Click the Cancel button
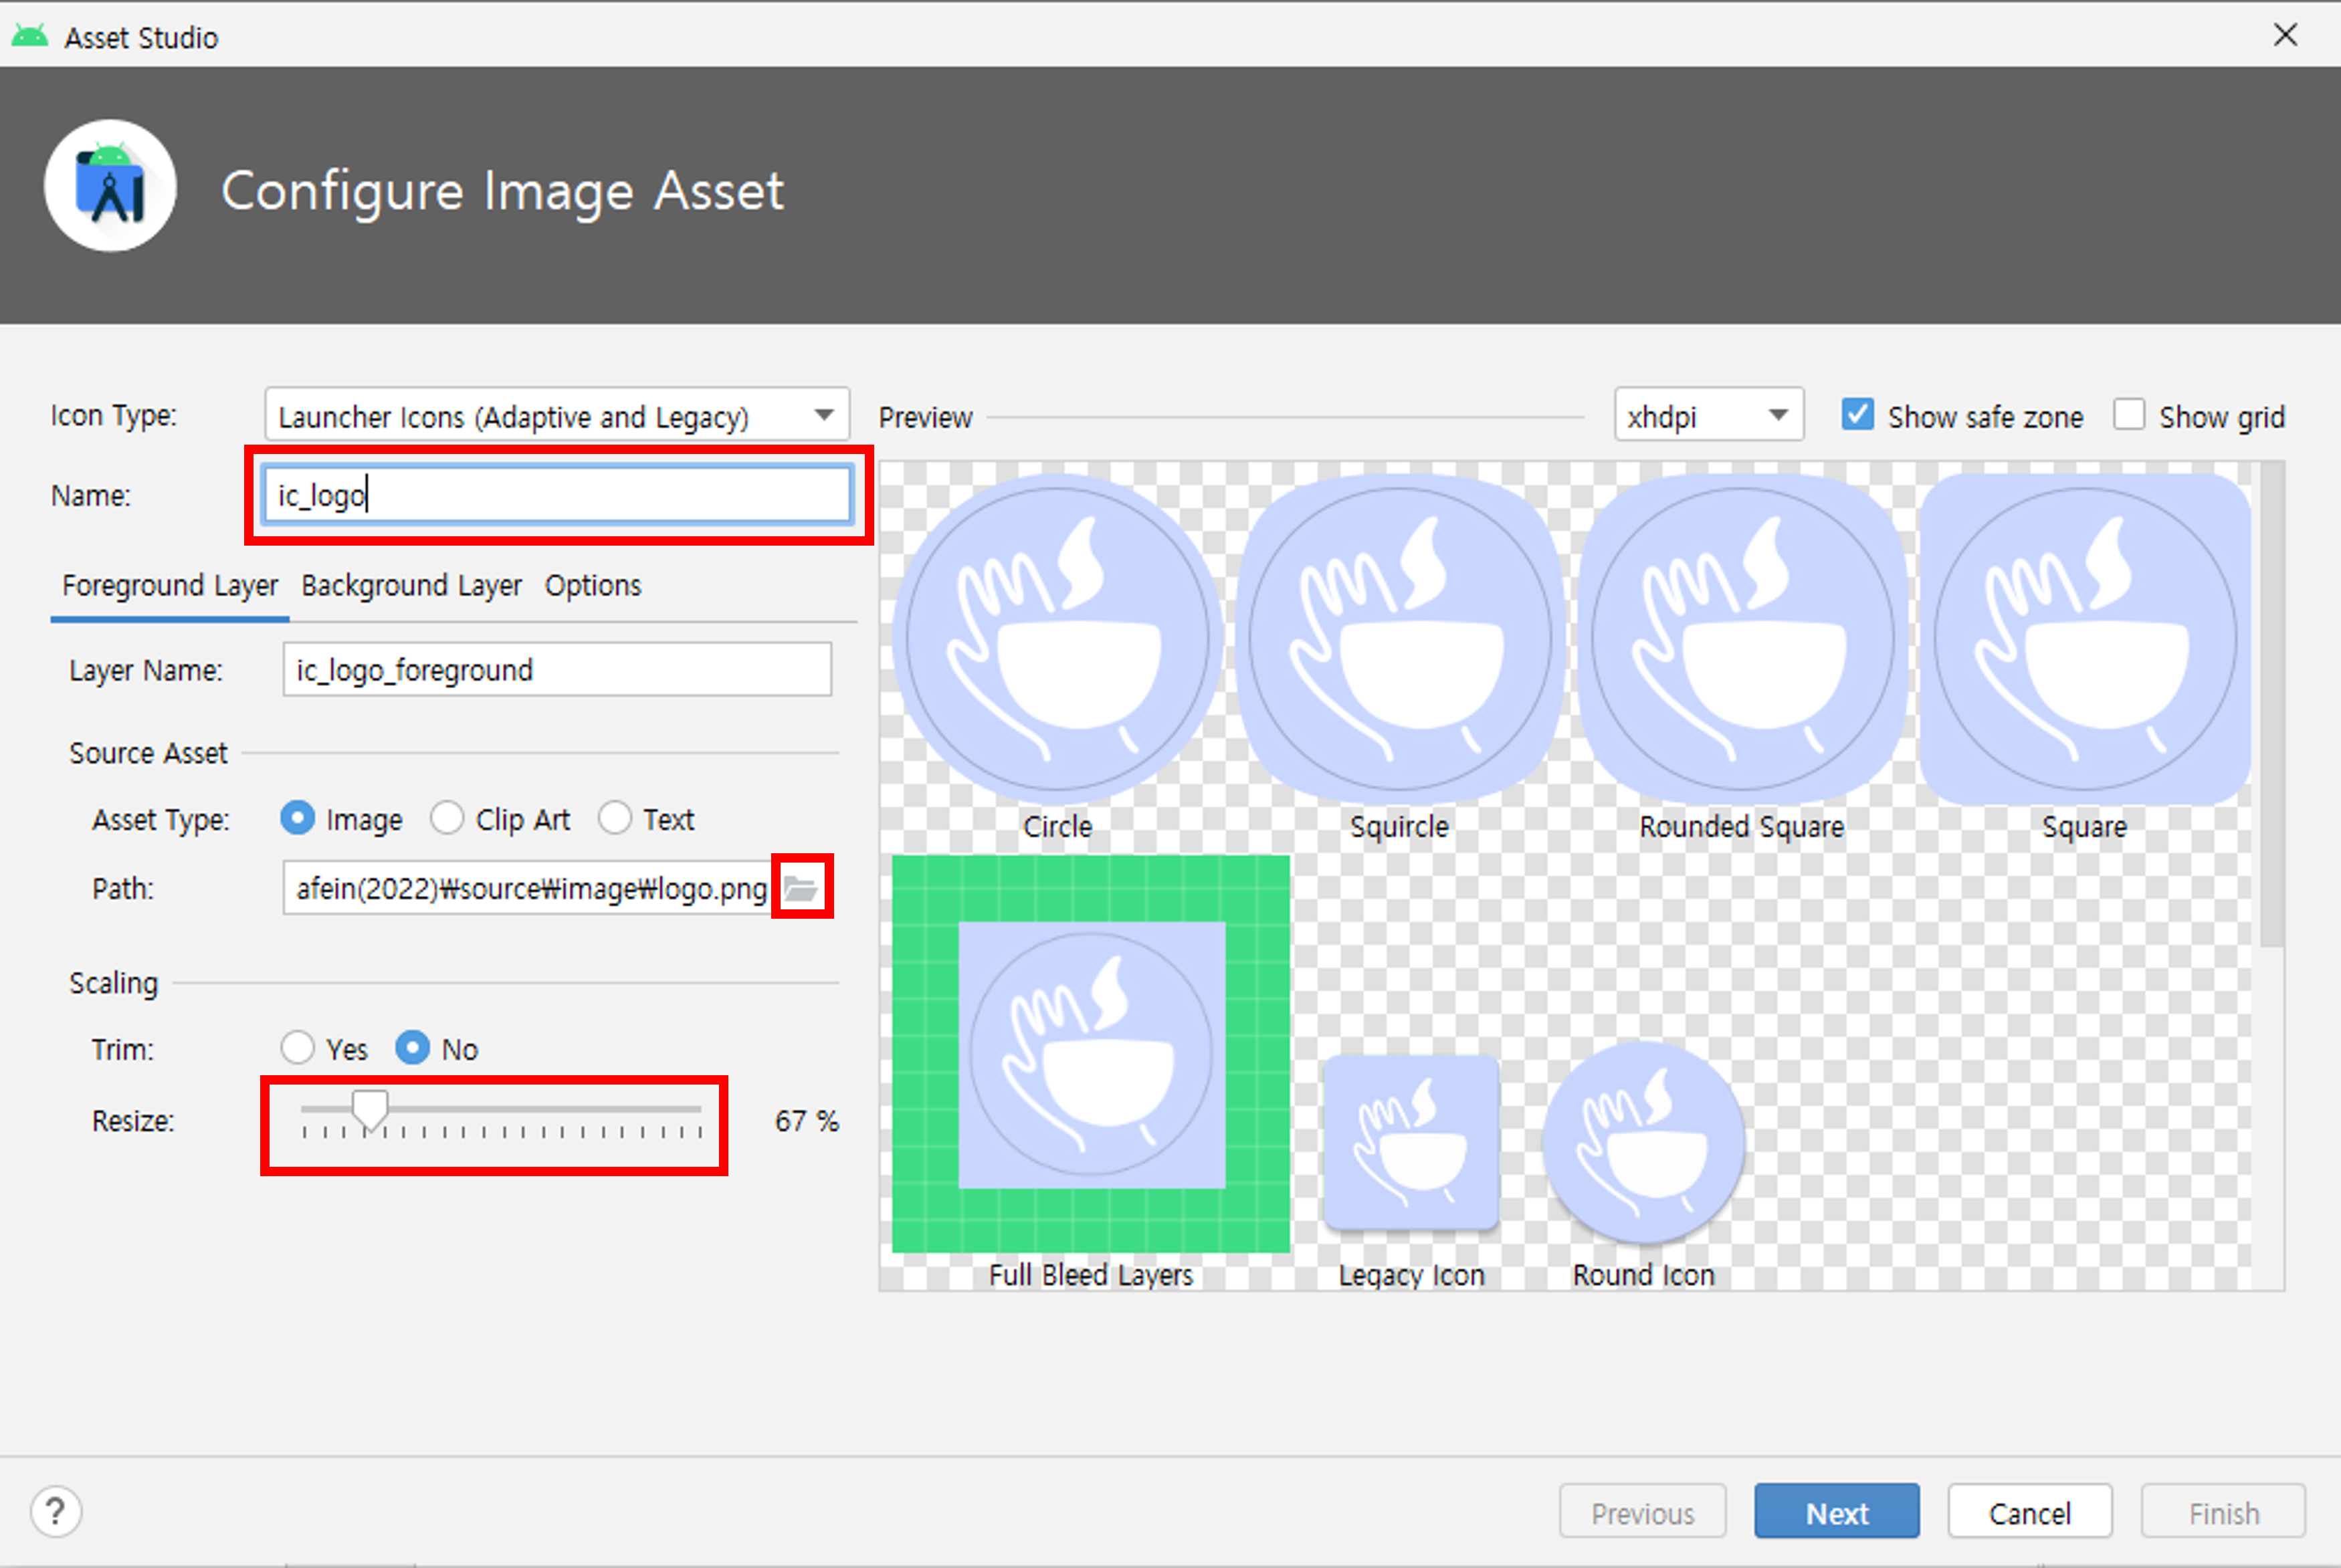Screen dimensions: 2341x1568 coord(2029,1512)
